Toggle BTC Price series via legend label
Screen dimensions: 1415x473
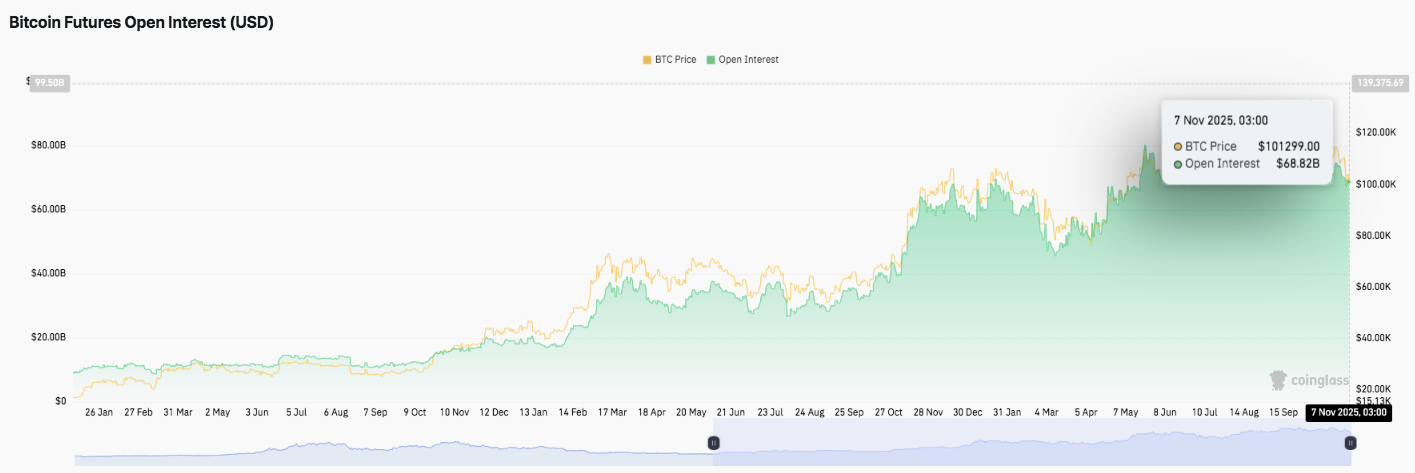click(x=676, y=60)
